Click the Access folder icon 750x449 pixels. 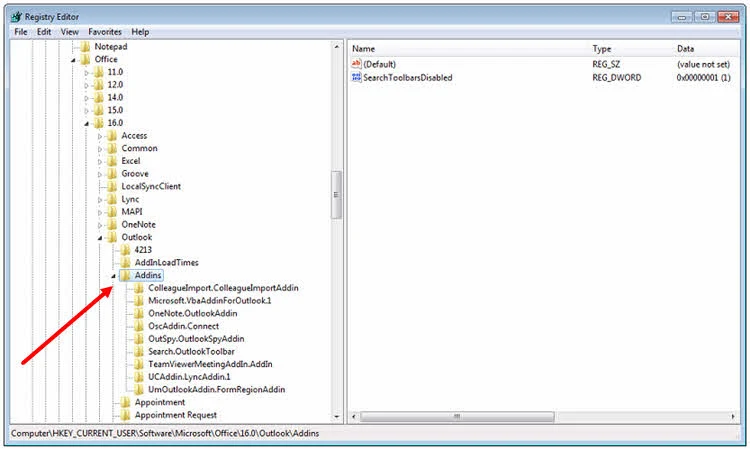pyautogui.click(x=112, y=136)
